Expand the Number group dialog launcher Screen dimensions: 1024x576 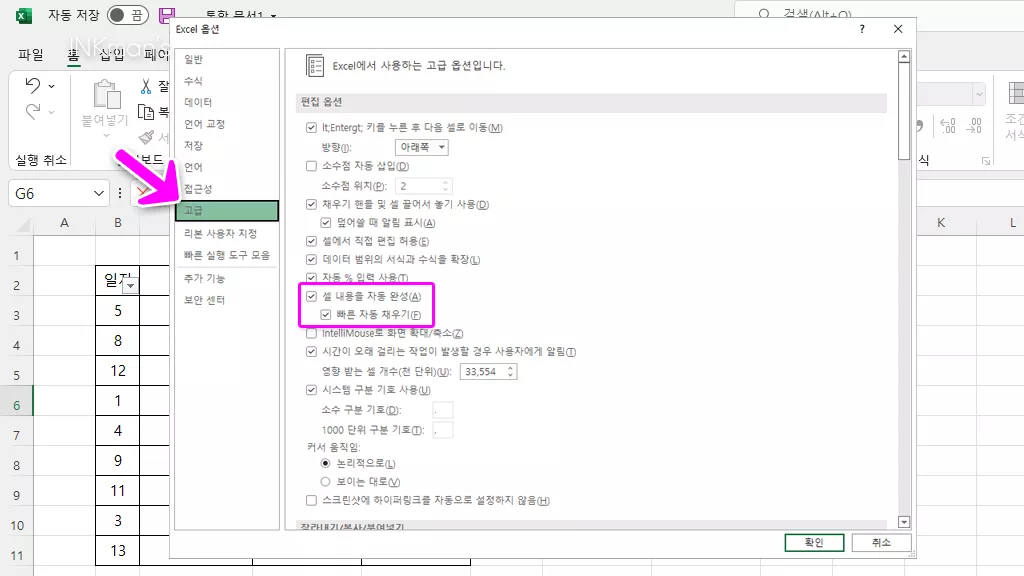tap(985, 161)
